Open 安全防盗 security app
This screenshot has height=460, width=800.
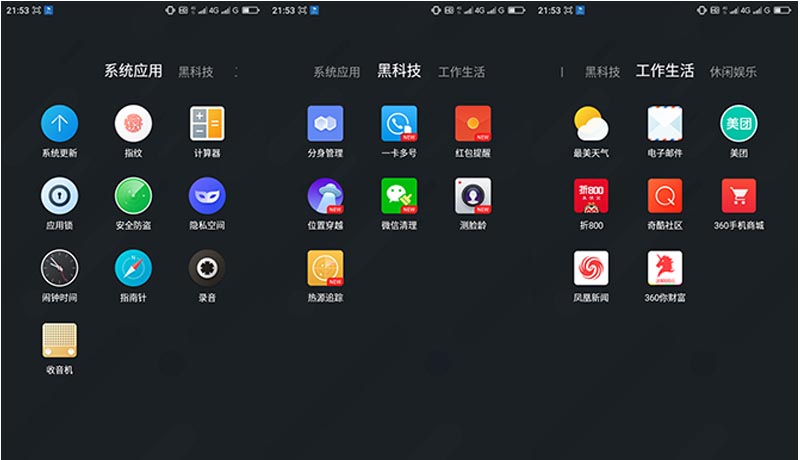[x=133, y=196]
